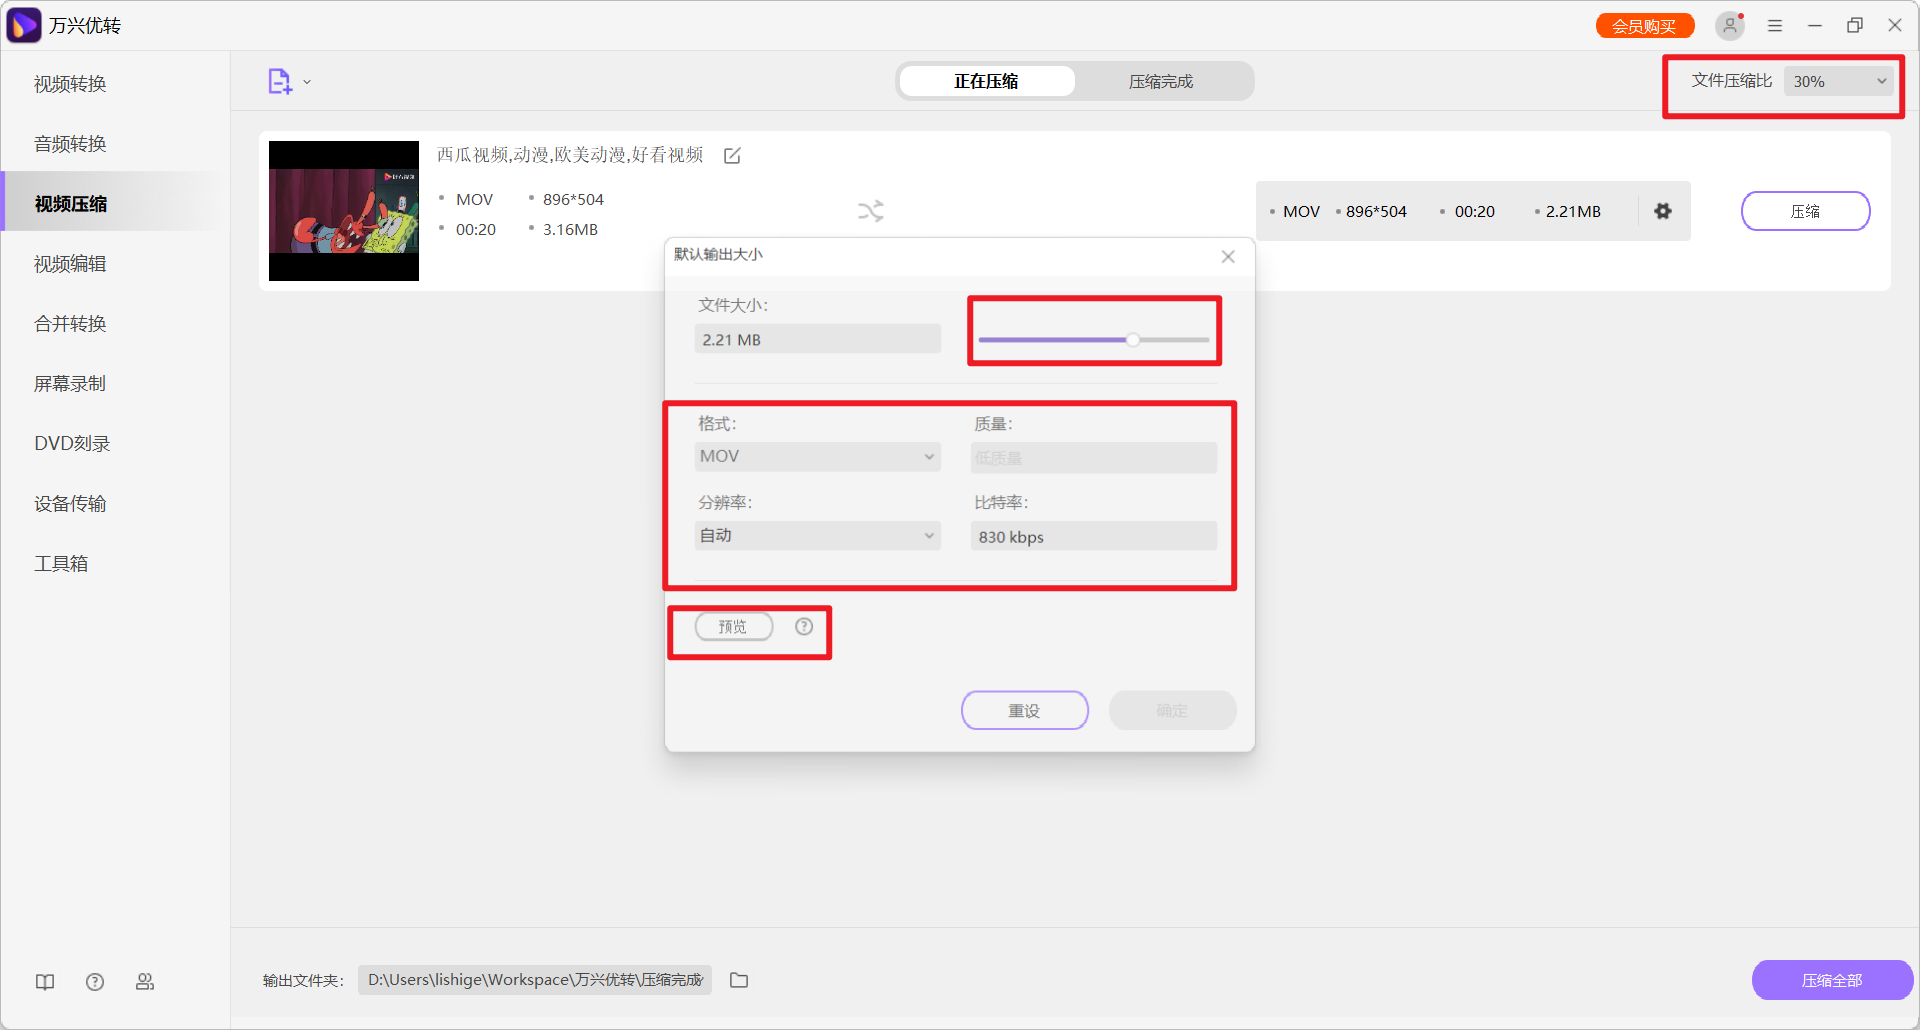
Task: Open the output folder icon
Action: 739,980
